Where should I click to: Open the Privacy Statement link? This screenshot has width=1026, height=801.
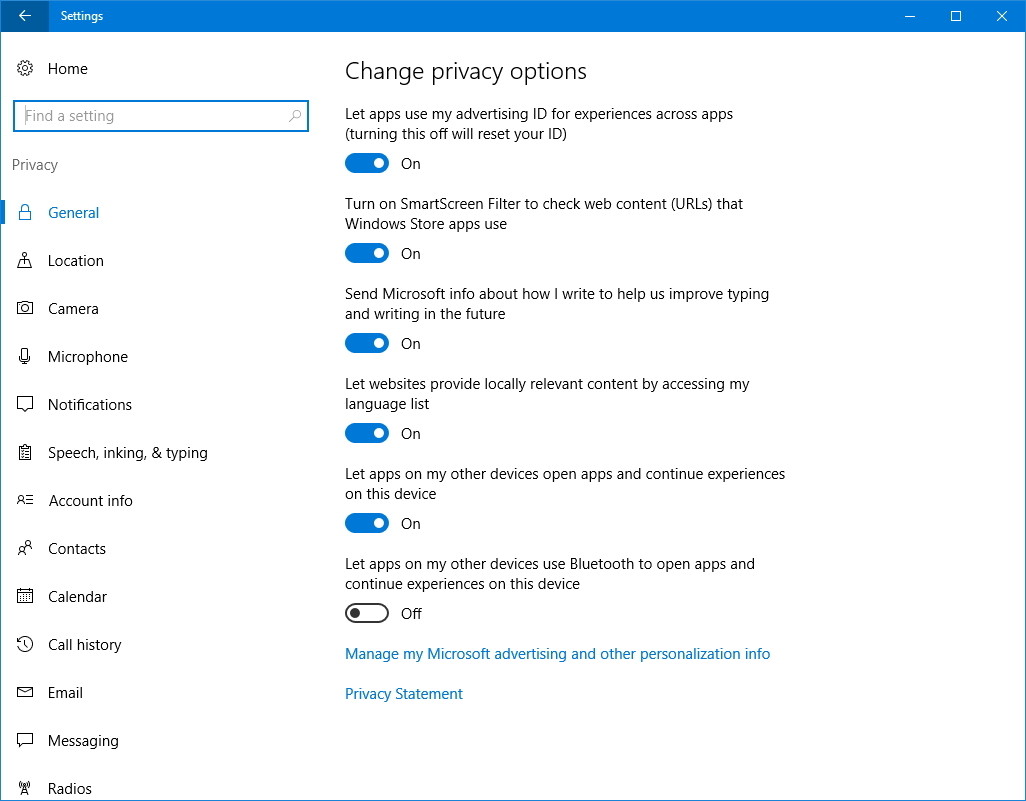pos(403,693)
